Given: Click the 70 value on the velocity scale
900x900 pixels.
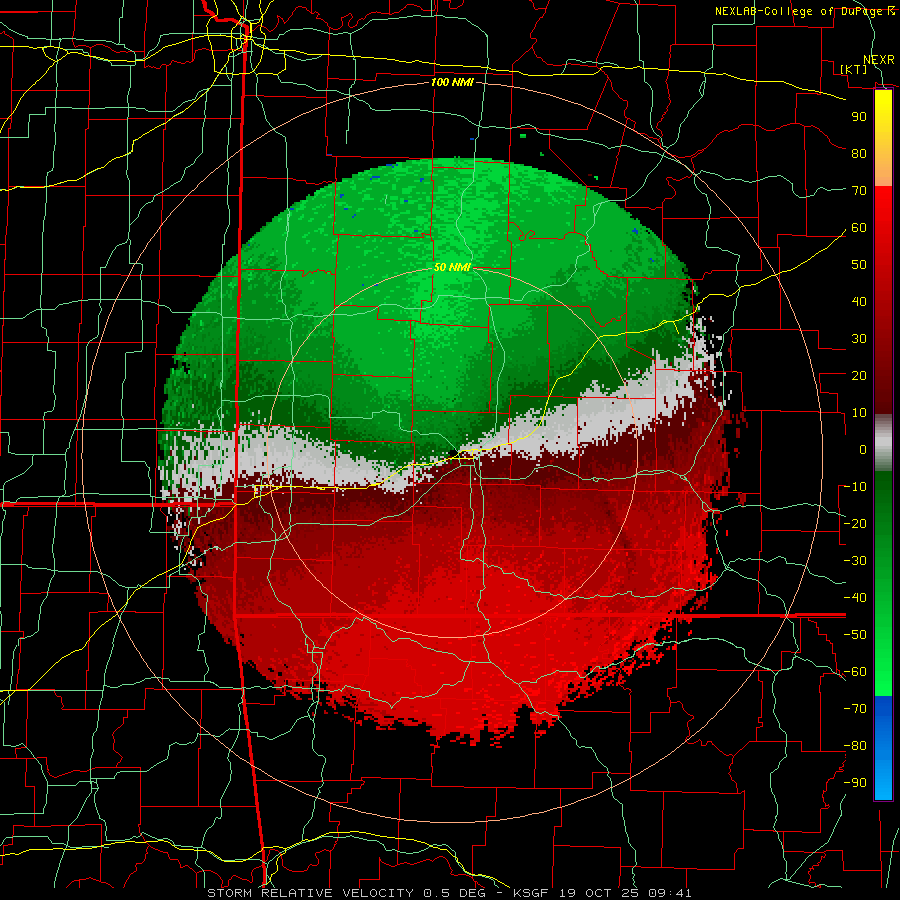Looking at the screenshot, I should click(x=859, y=191).
